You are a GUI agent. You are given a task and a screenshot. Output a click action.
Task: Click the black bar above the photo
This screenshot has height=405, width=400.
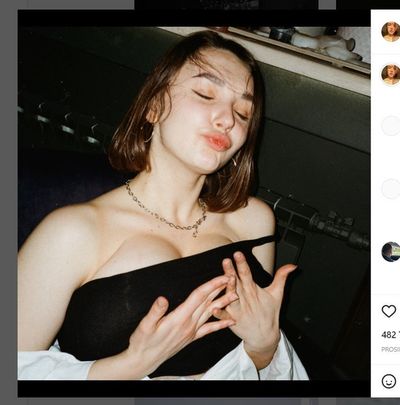tap(194, 18)
